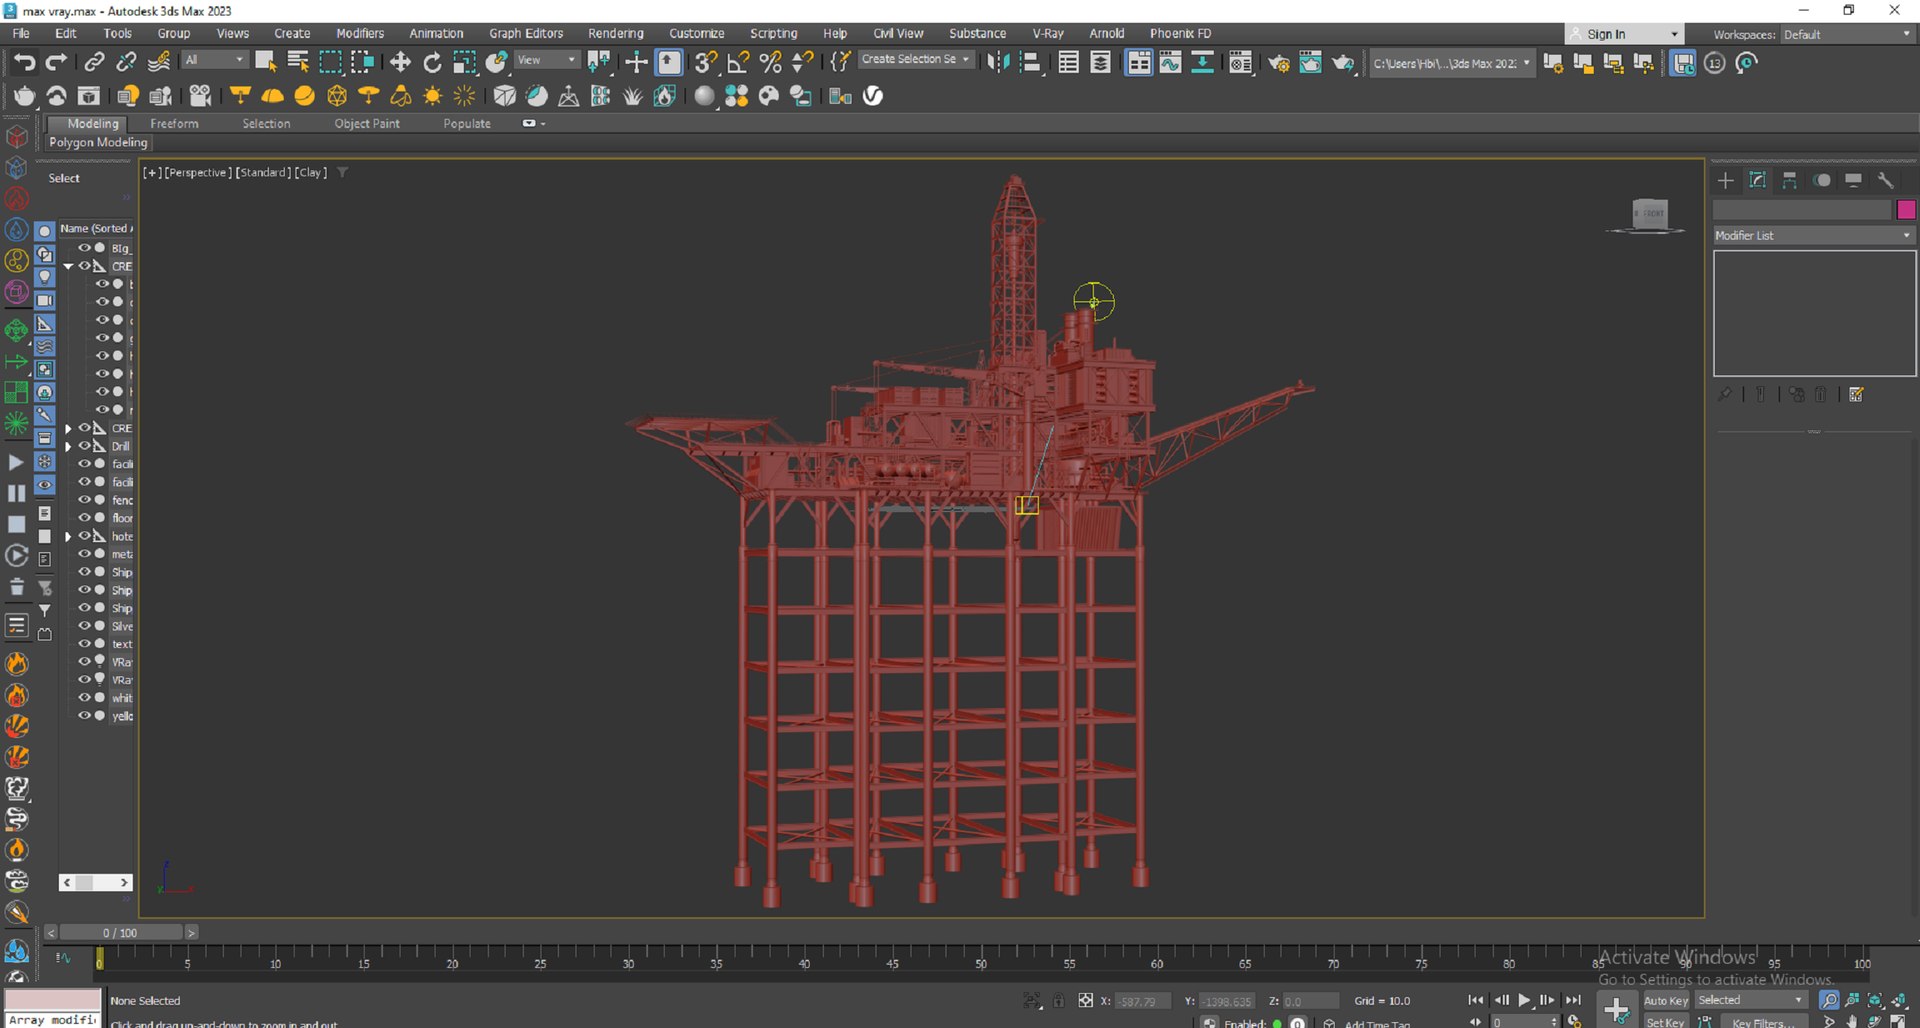Toggle visibility of the floor item
This screenshot has height=1028, width=1920.
tap(85, 518)
